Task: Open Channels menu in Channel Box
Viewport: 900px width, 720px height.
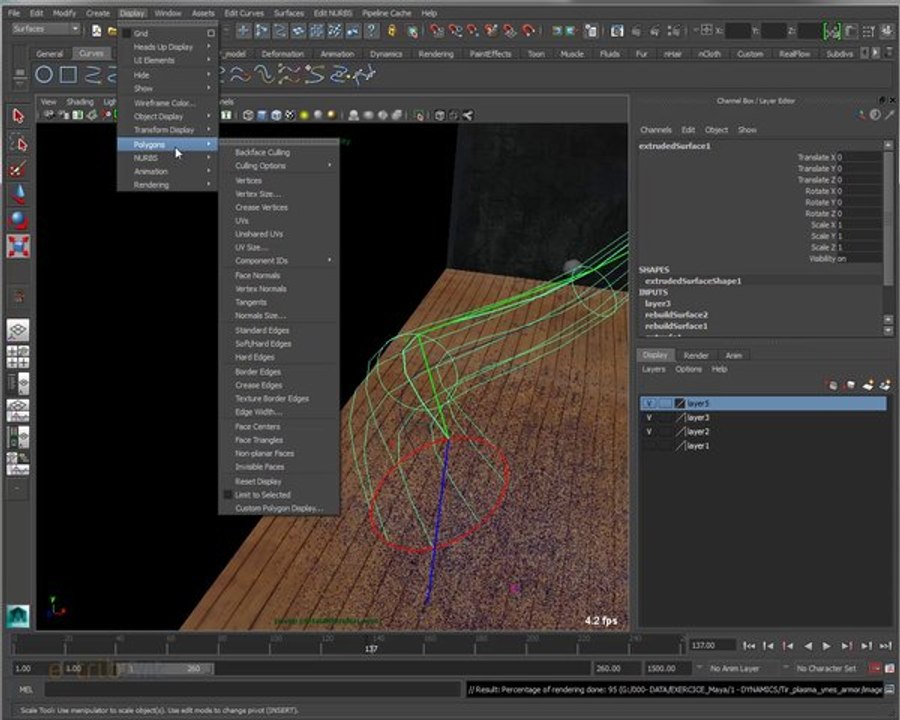Action: (x=655, y=130)
